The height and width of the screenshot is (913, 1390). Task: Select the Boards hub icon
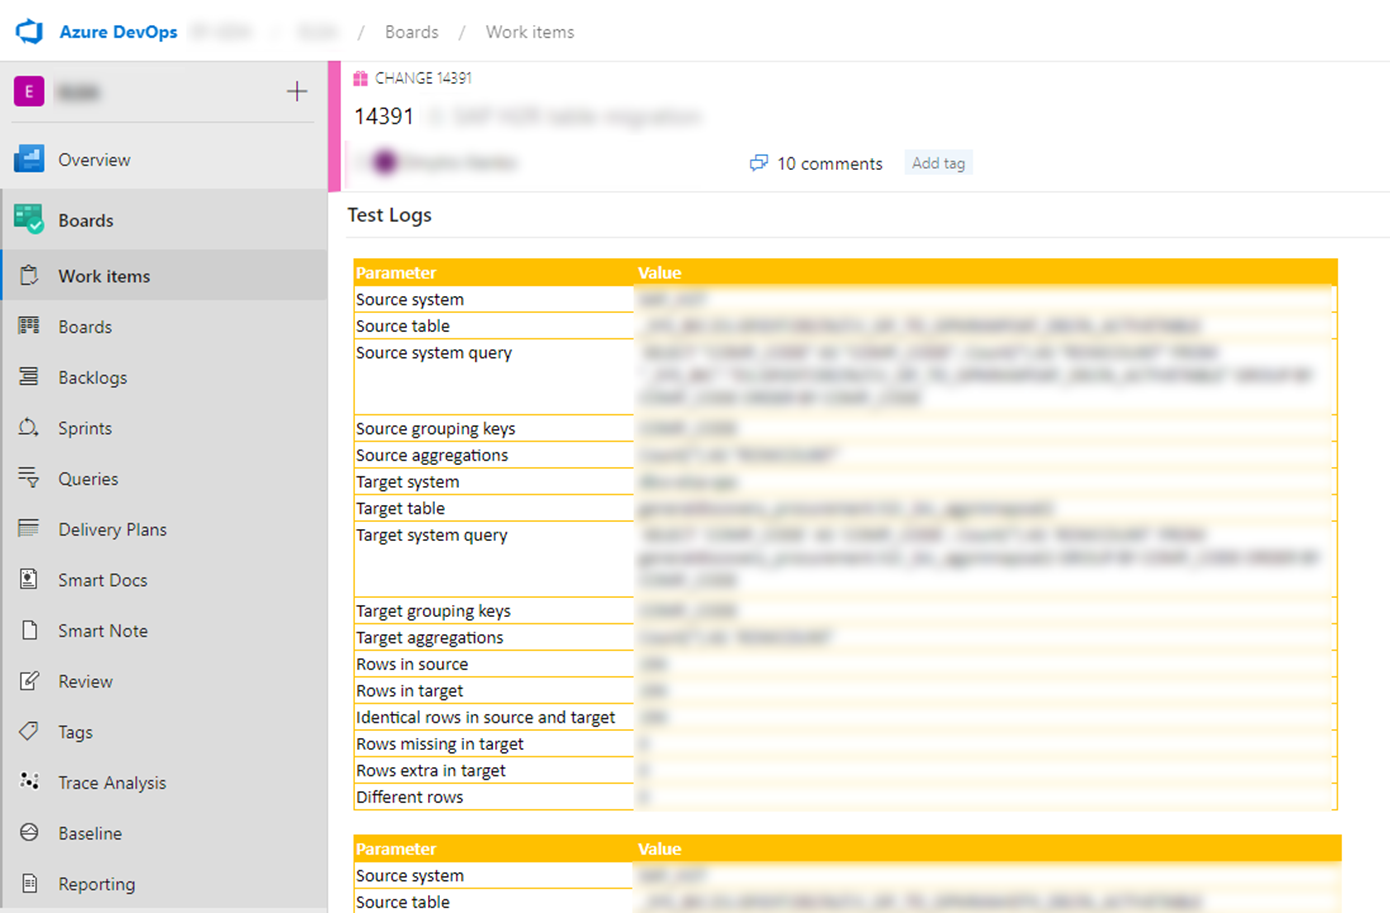(x=29, y=220)
